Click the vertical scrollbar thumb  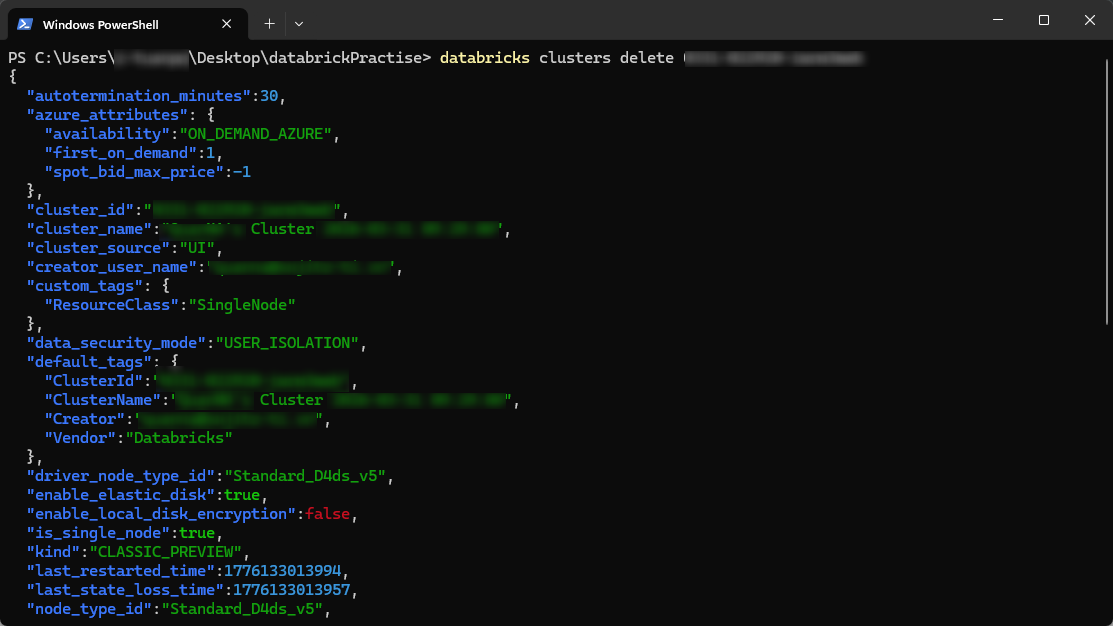click(x=1106, y=190)
